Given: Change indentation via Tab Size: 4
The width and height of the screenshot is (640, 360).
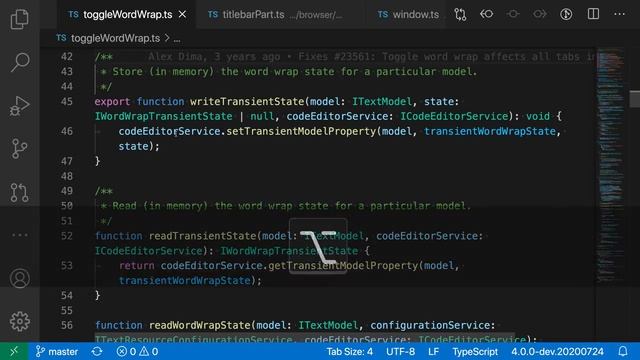Looking at the screenshot, I should click(x=349, y=351).
